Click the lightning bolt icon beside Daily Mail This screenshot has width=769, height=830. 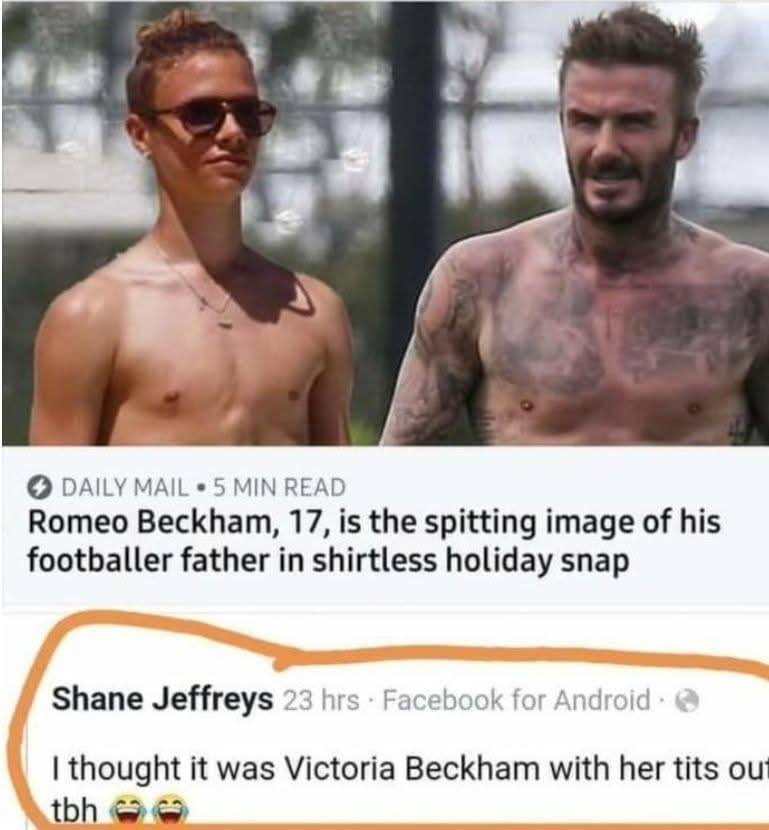41,488
